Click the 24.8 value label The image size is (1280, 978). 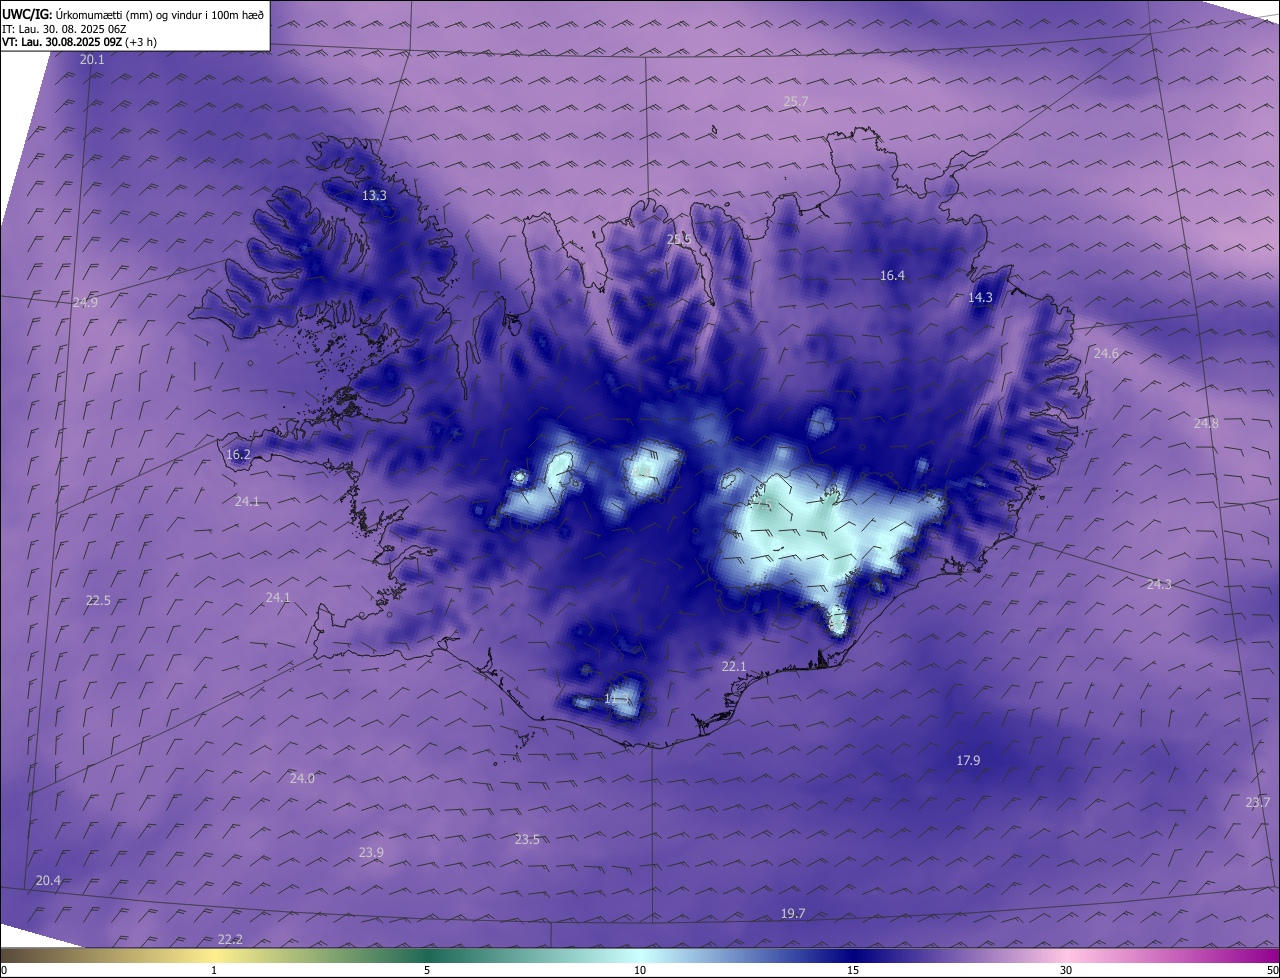pyautogui.click(x=1206, y=424)
